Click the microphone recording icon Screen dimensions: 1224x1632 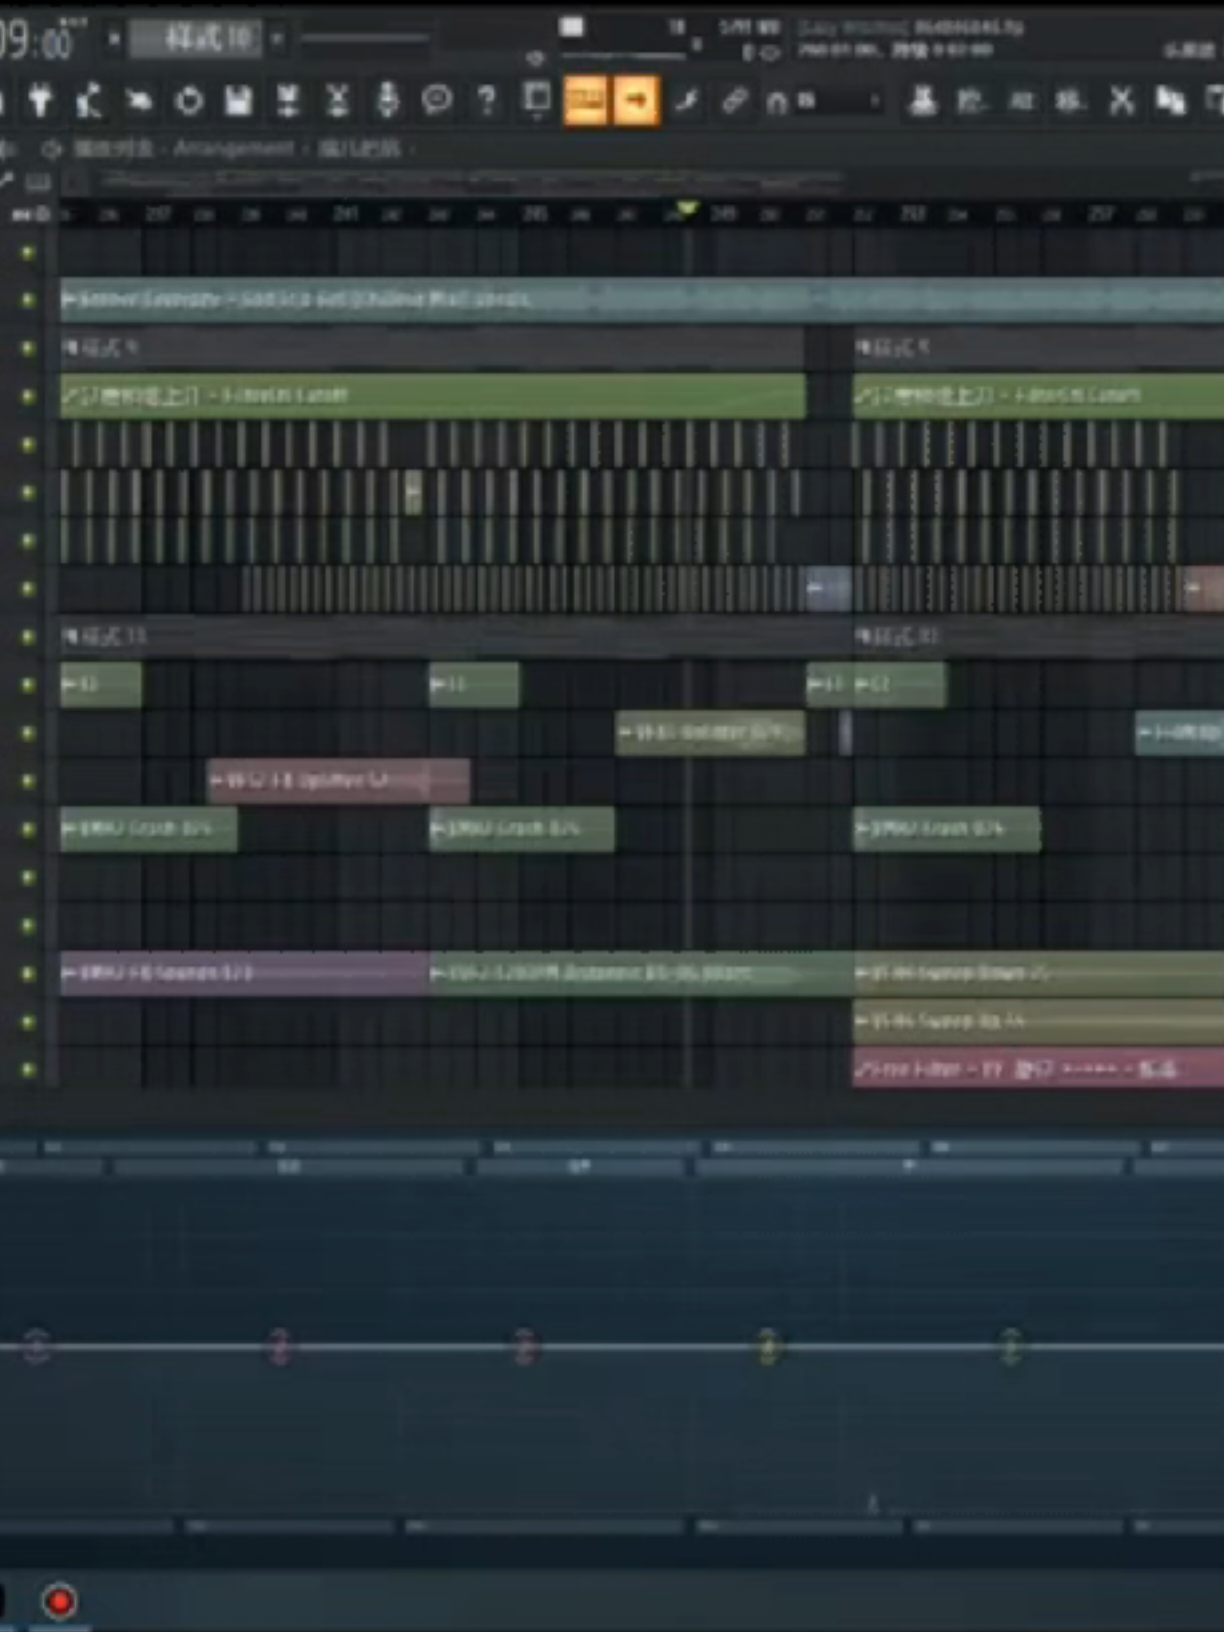[388, 100]
